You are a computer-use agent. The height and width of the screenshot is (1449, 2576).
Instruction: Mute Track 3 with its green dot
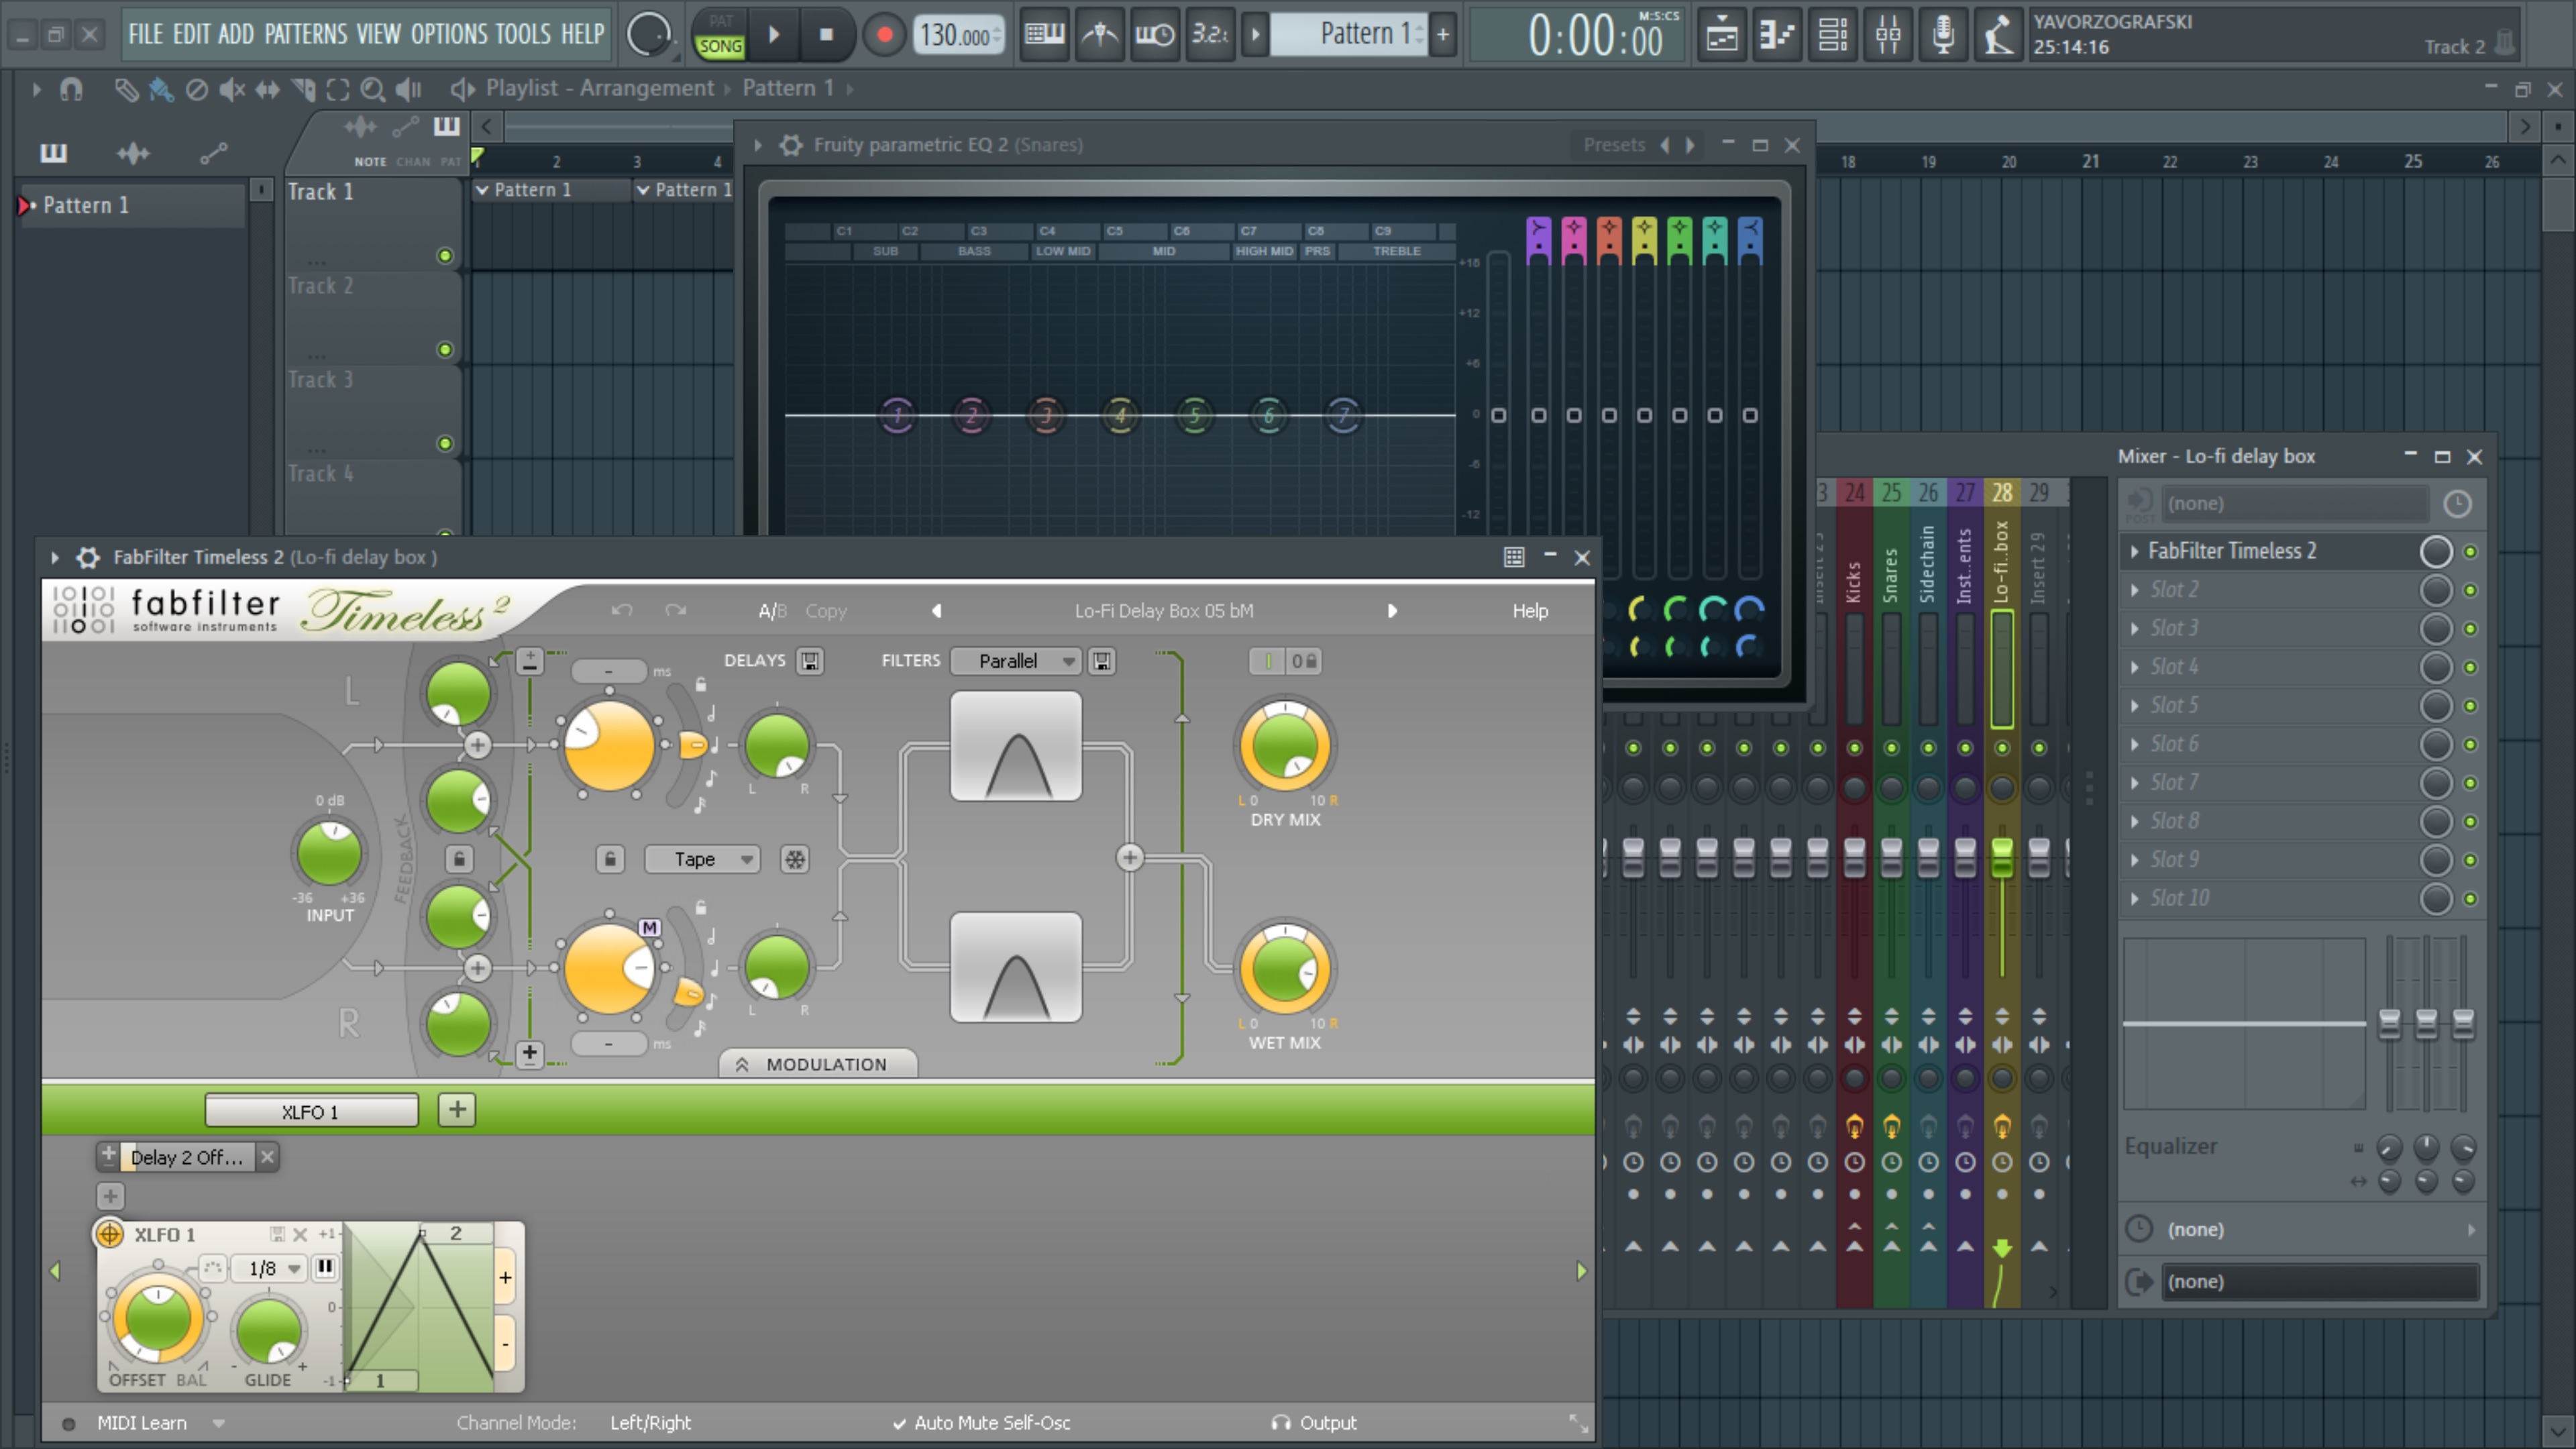(x=445, y=444)
